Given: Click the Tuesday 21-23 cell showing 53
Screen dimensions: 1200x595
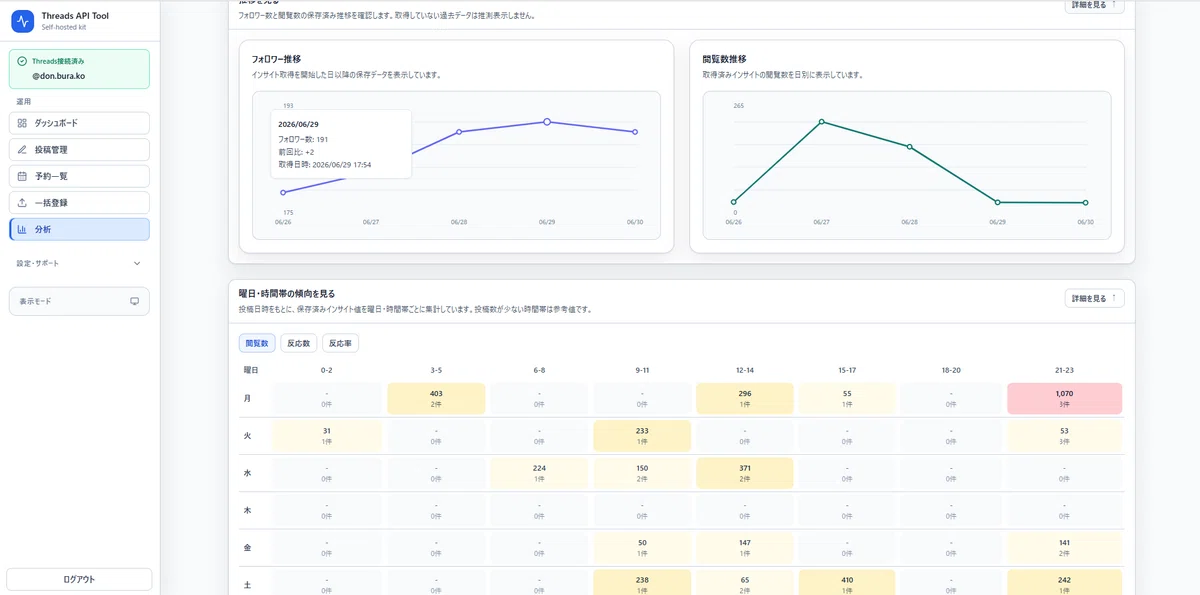Looking at the screenshot, I should (1064, 435).
